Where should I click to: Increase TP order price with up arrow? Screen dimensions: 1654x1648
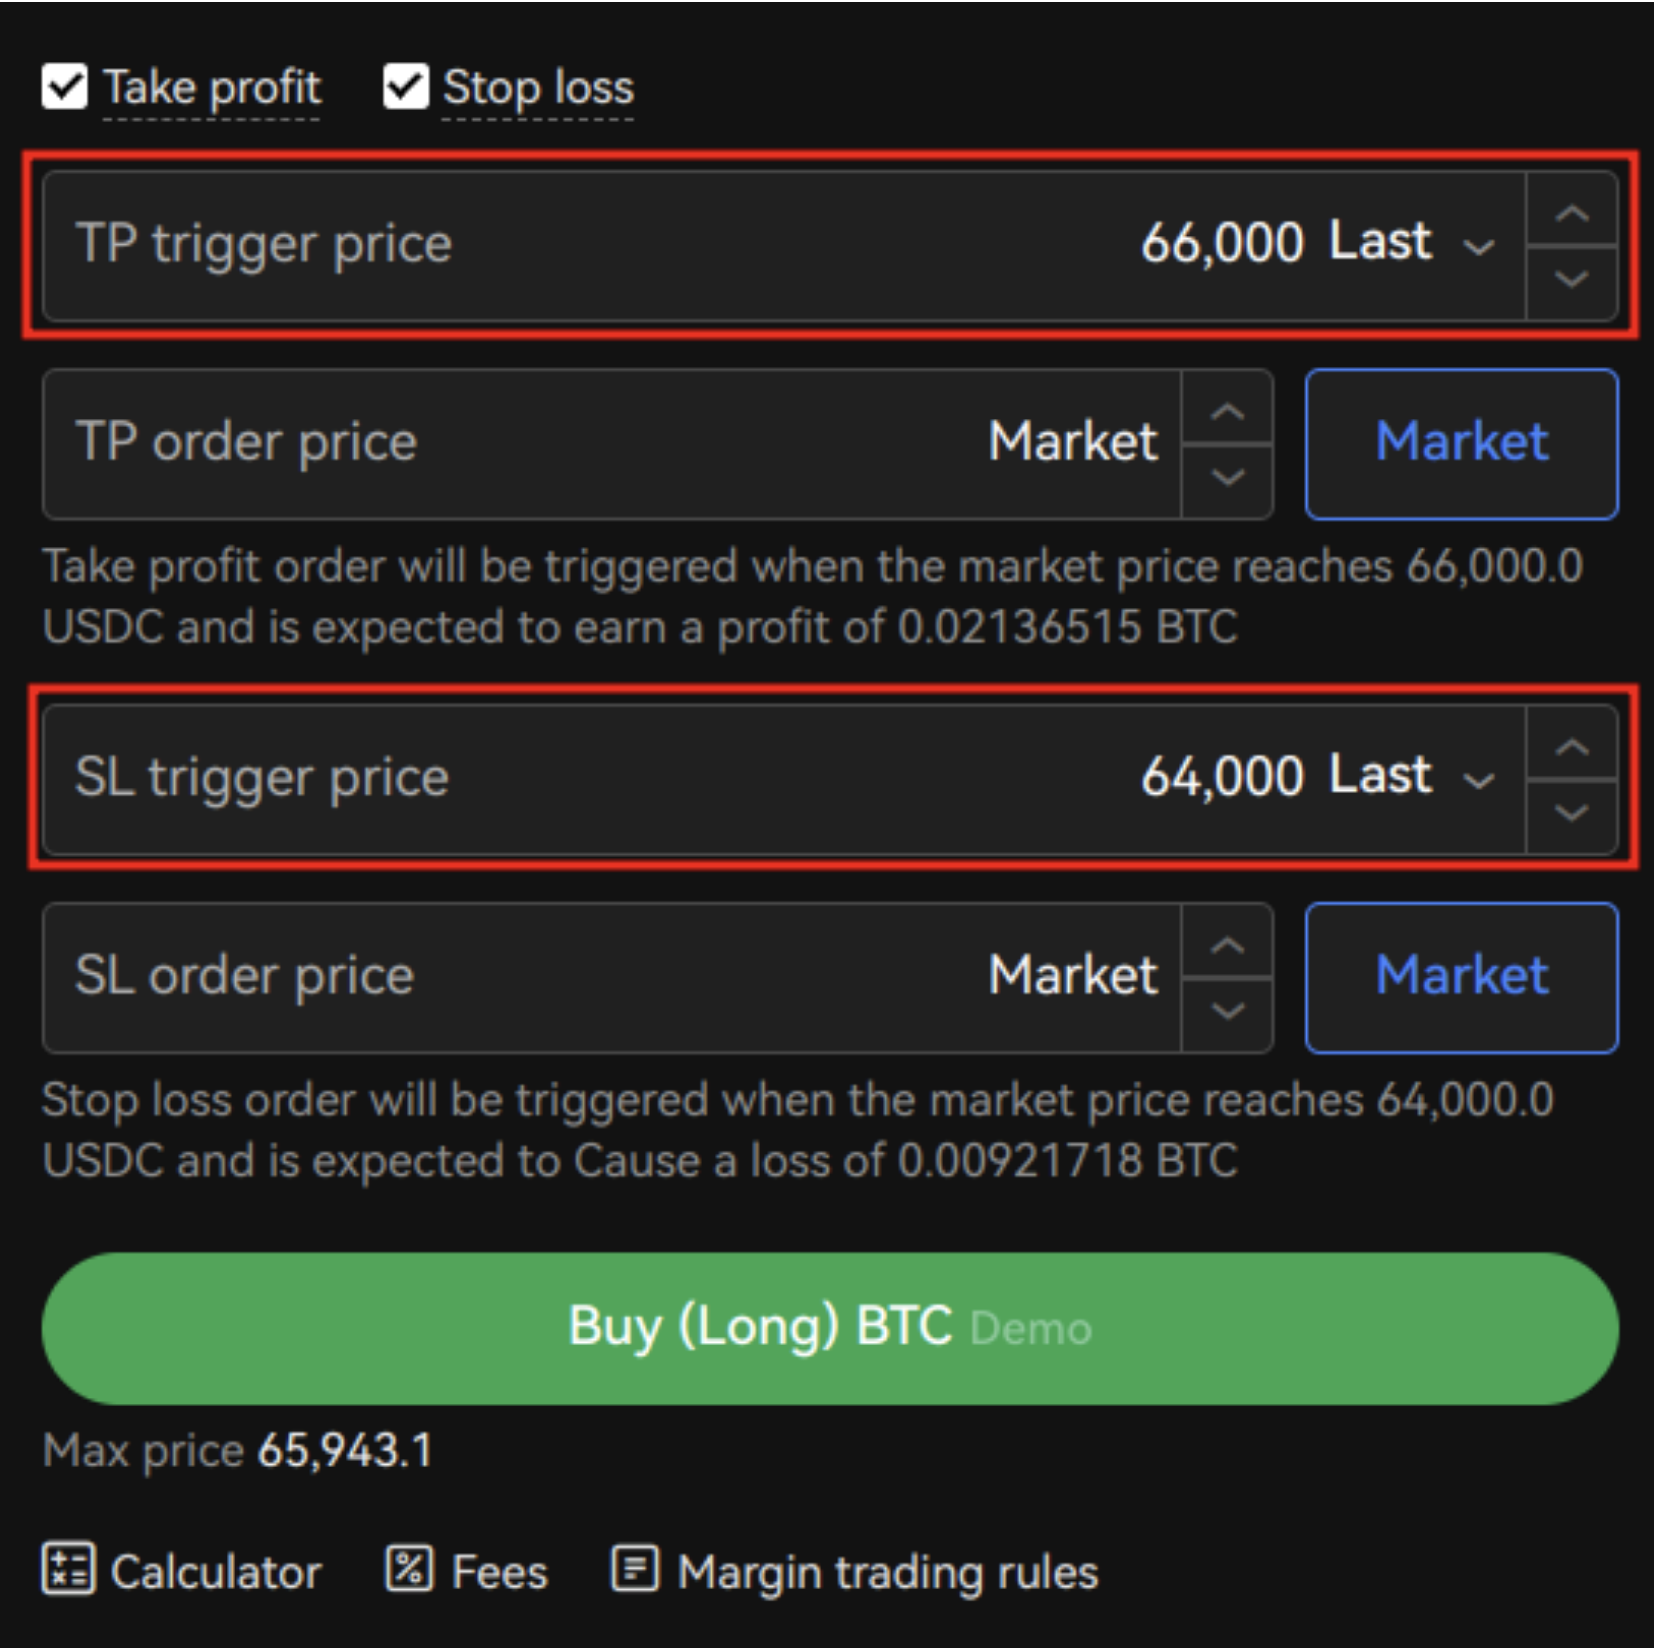1227,410
